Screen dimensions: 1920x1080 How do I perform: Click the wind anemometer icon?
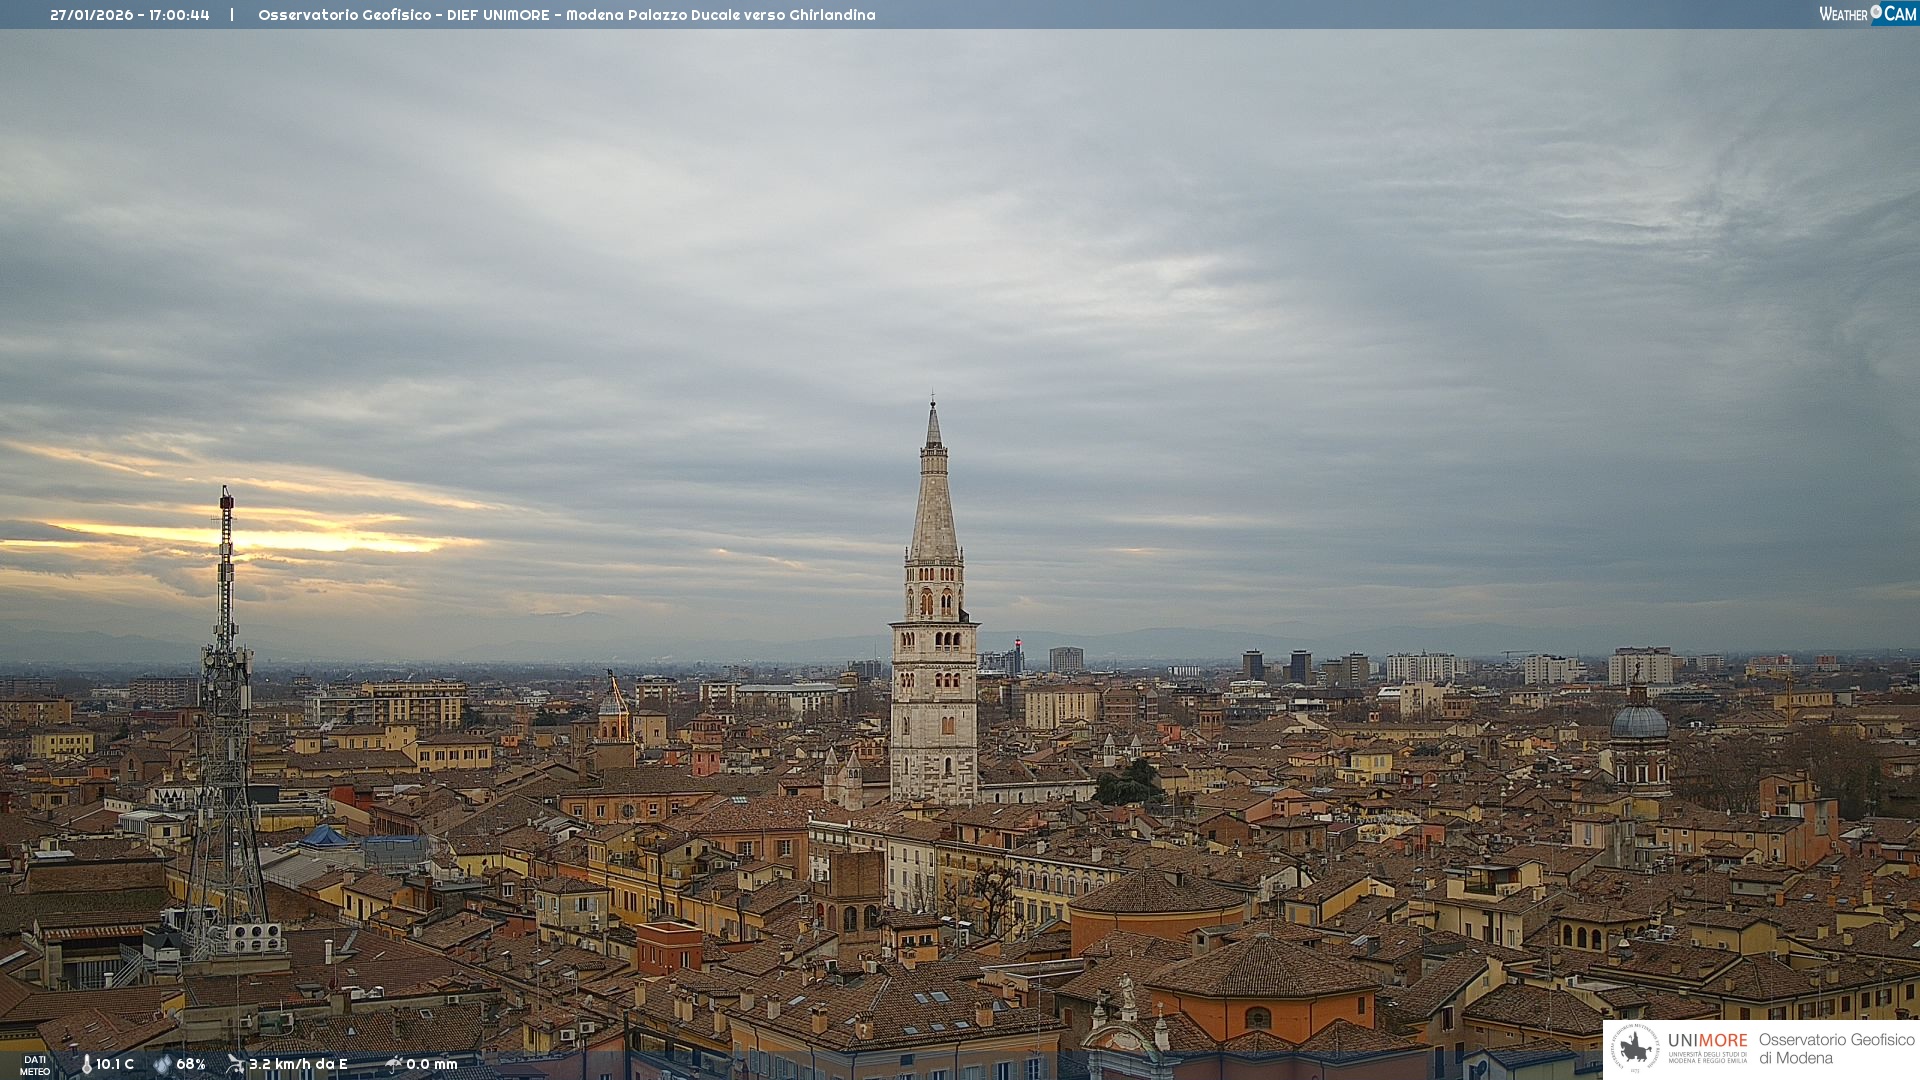tap(235, 1064)
